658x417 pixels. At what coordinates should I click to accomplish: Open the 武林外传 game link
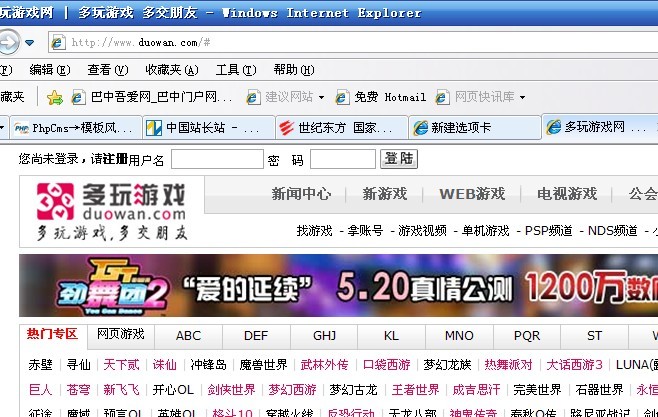tap(324, 365)
